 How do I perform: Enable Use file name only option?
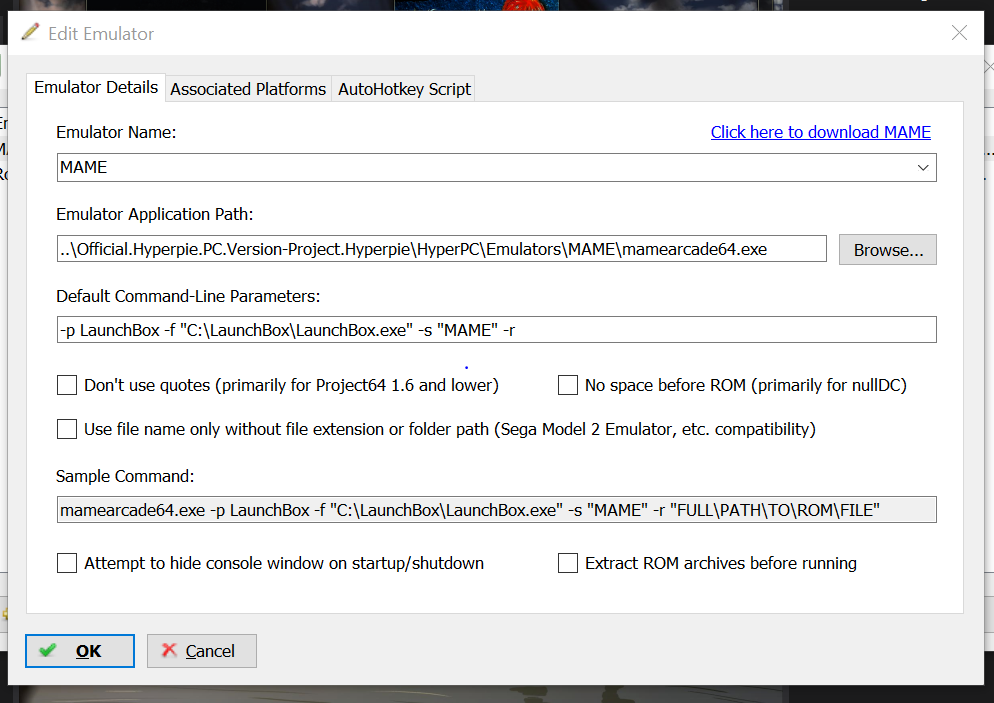pyautogui.click(x=67, y=429)
